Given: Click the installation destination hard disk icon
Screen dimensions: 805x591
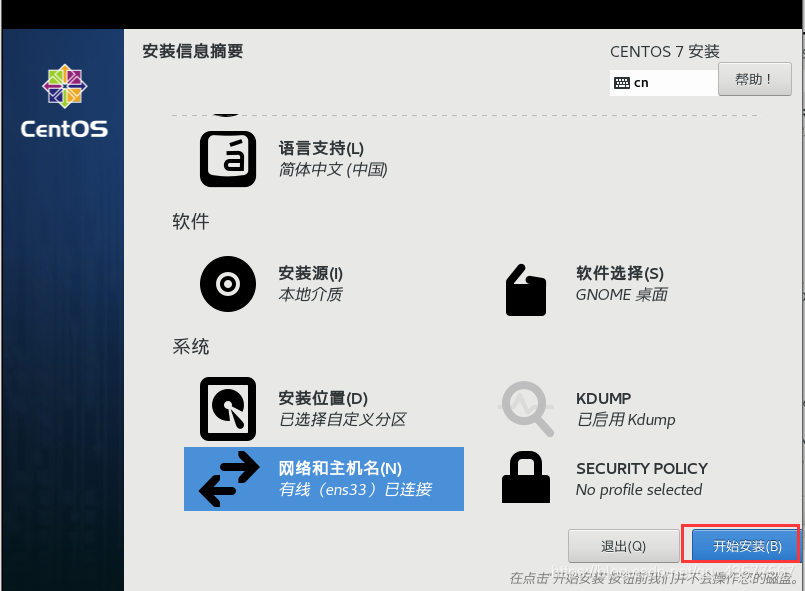Looking at the screenshot, I should point(228,409).
